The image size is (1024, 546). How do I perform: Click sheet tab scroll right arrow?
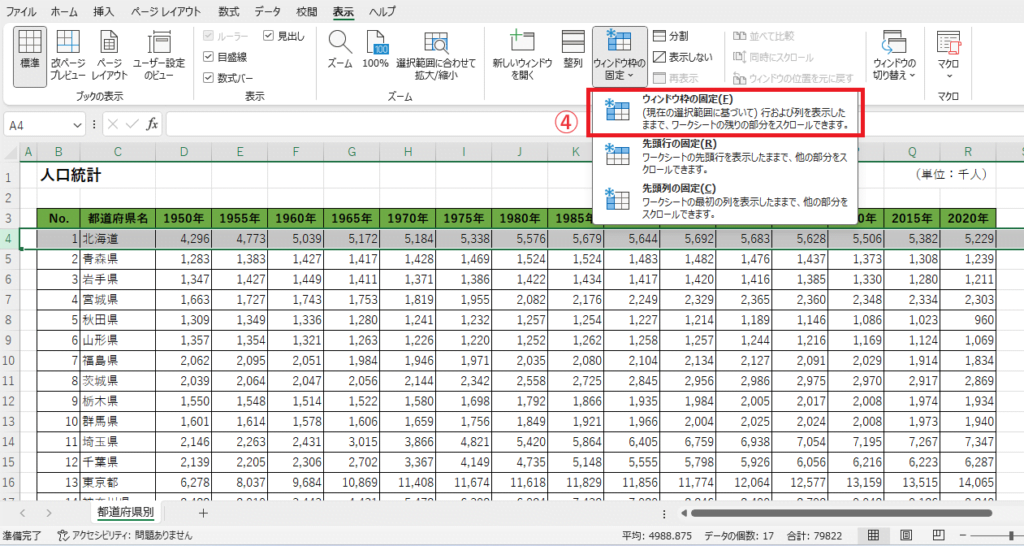pos(49,513)
